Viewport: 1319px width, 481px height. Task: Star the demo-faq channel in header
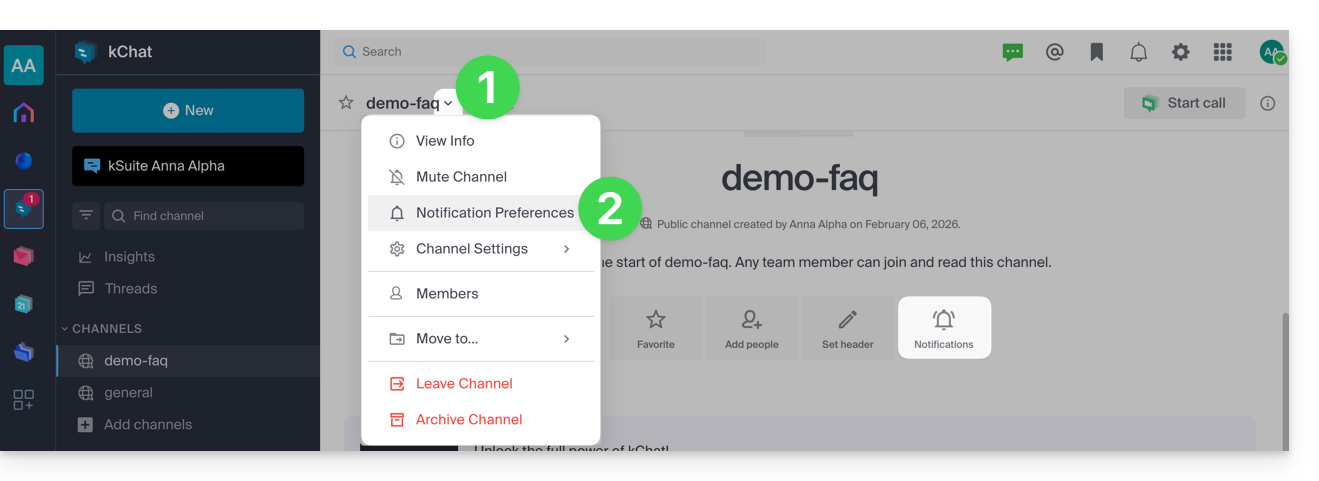(x=346, y=103)
